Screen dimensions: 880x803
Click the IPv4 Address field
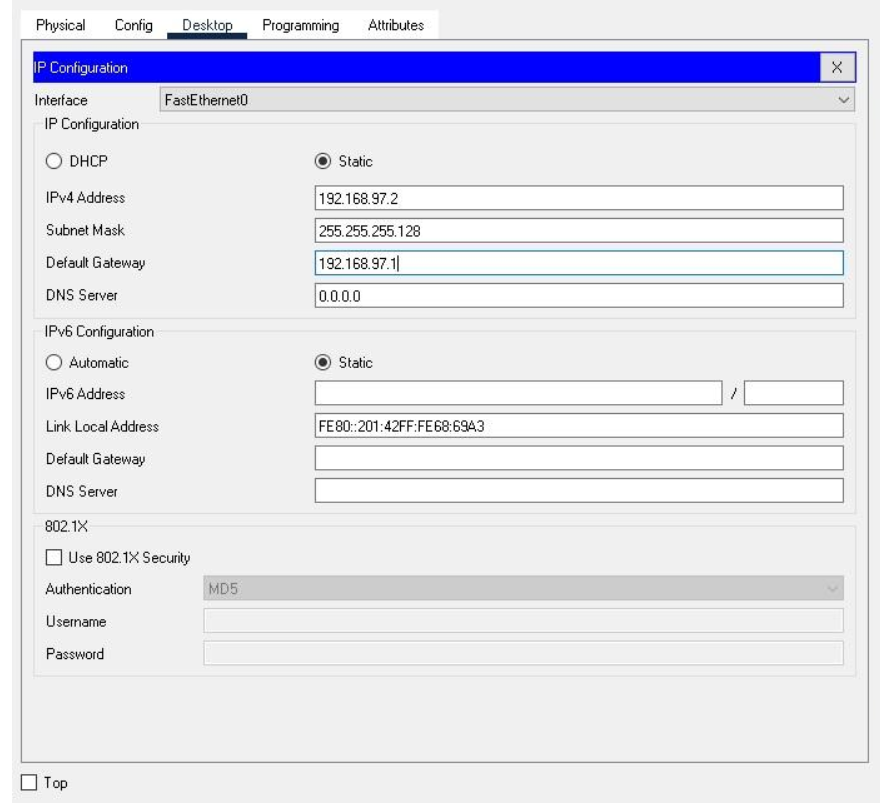pos(578,197)
